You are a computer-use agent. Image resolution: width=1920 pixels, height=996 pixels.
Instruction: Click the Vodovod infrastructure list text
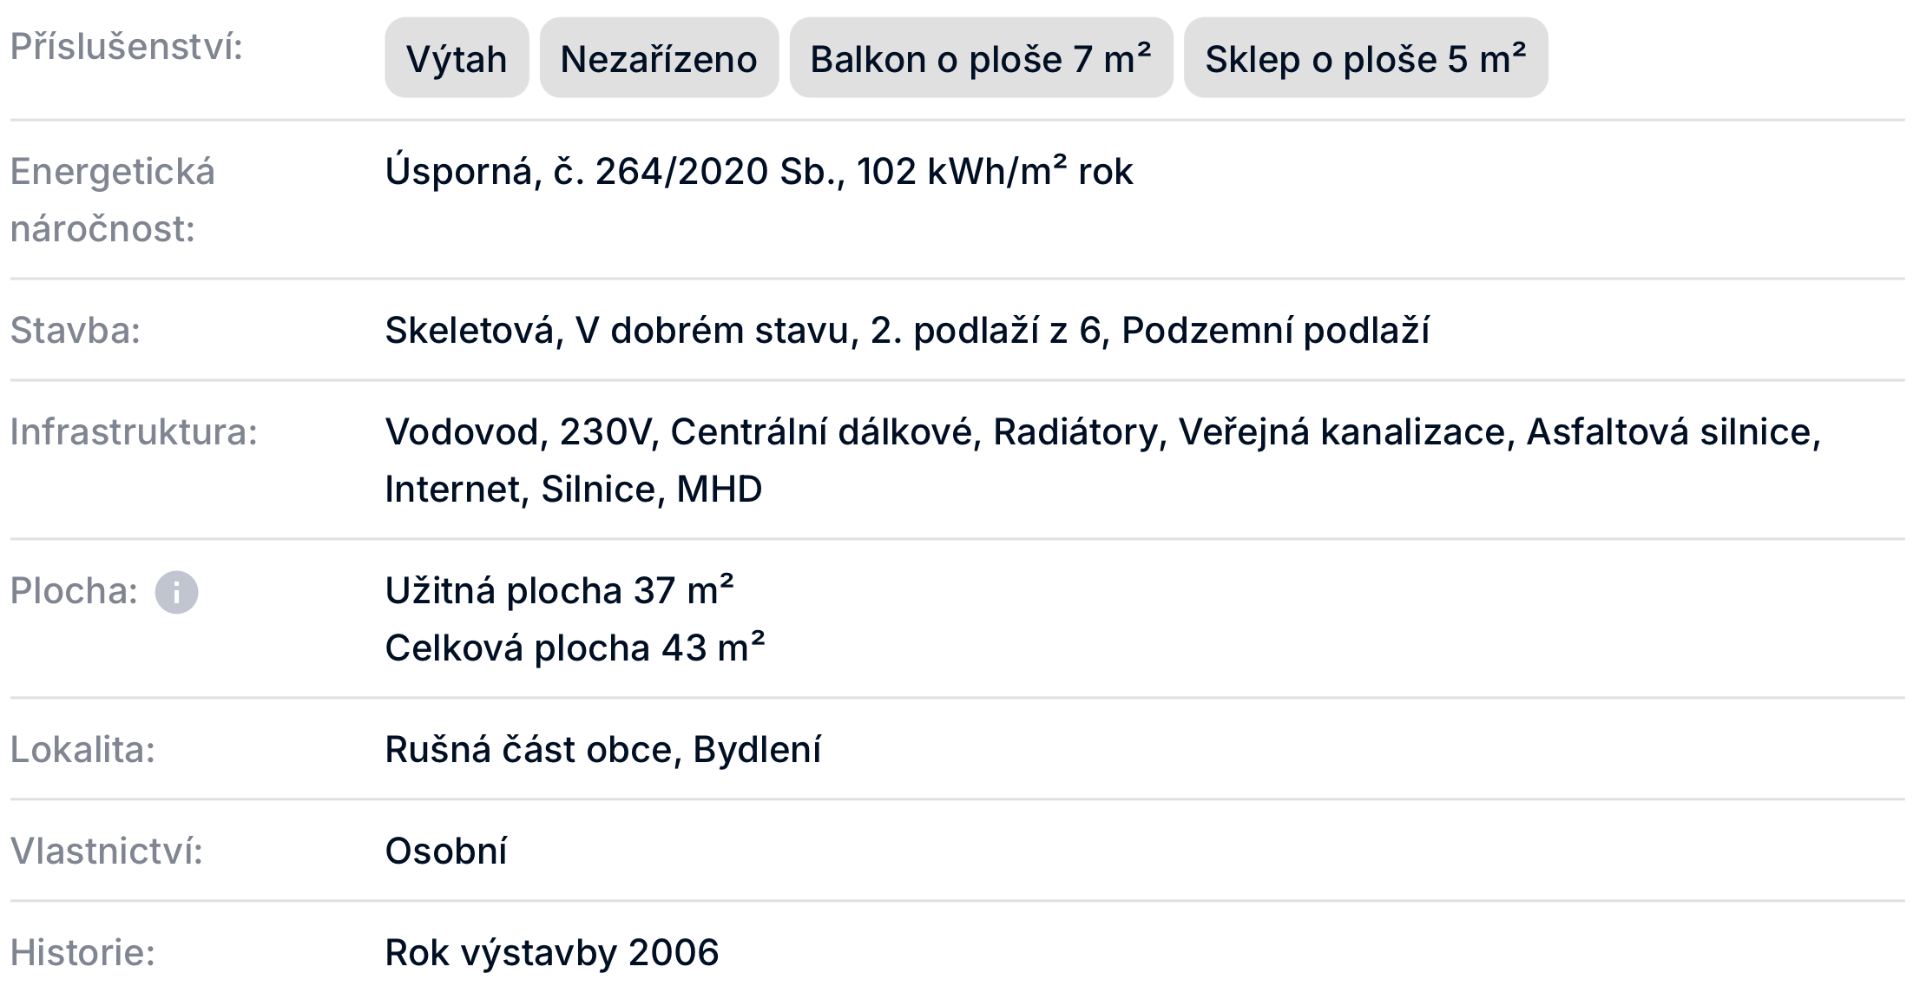pyautogui.click(x=1102, y=432)
